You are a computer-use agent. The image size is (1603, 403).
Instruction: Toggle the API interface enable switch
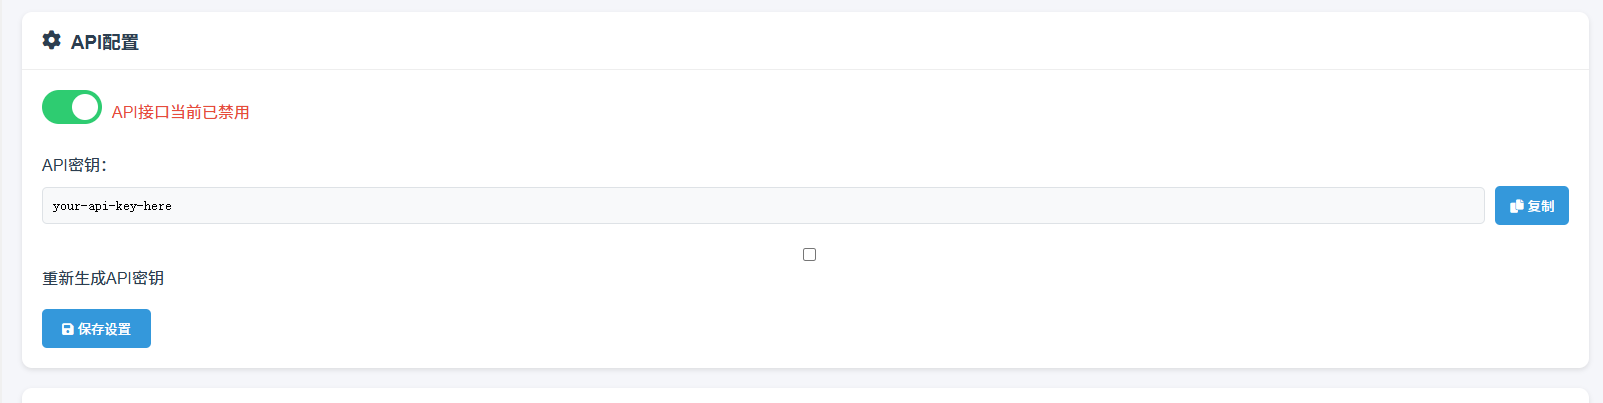72,107
